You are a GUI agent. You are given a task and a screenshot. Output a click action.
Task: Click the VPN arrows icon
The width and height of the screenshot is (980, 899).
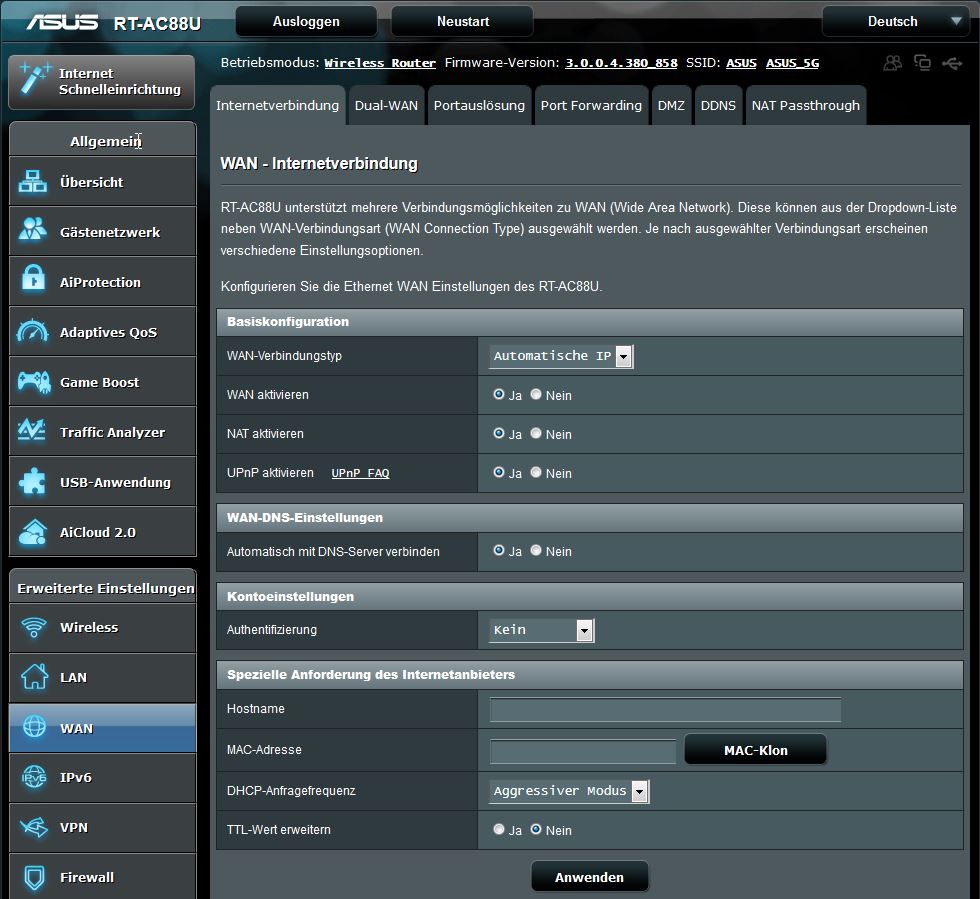point(34,827)
